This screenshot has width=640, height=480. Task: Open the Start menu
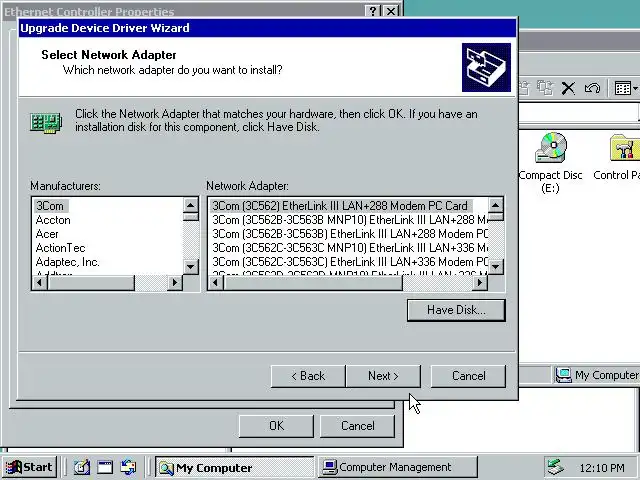[29, 467]
